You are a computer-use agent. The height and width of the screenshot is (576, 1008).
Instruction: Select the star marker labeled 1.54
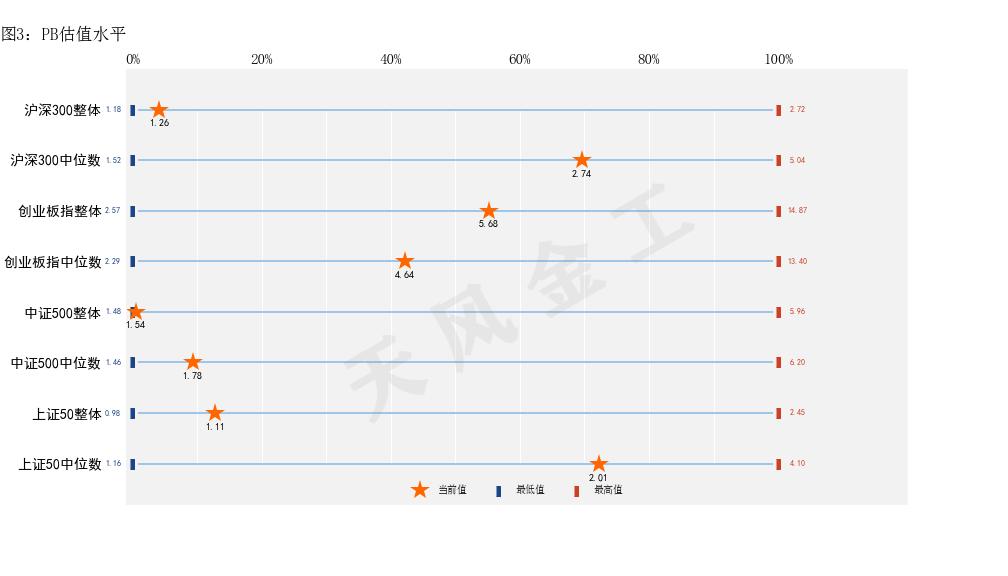pos(136,312)
